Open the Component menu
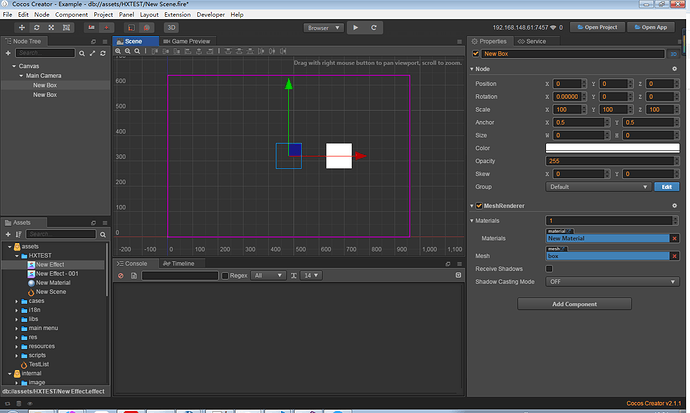Screen dimensions: 690x413 point(70,15)
